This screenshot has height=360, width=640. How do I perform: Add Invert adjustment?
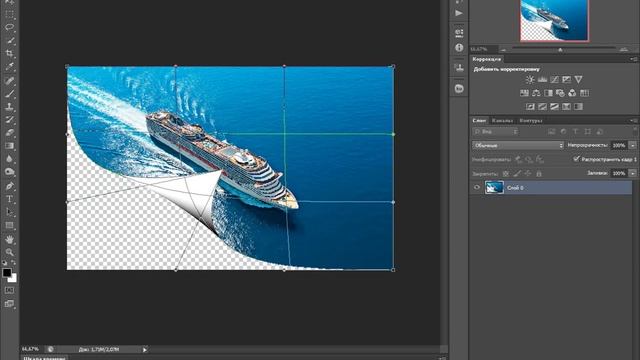pos(530,107)
